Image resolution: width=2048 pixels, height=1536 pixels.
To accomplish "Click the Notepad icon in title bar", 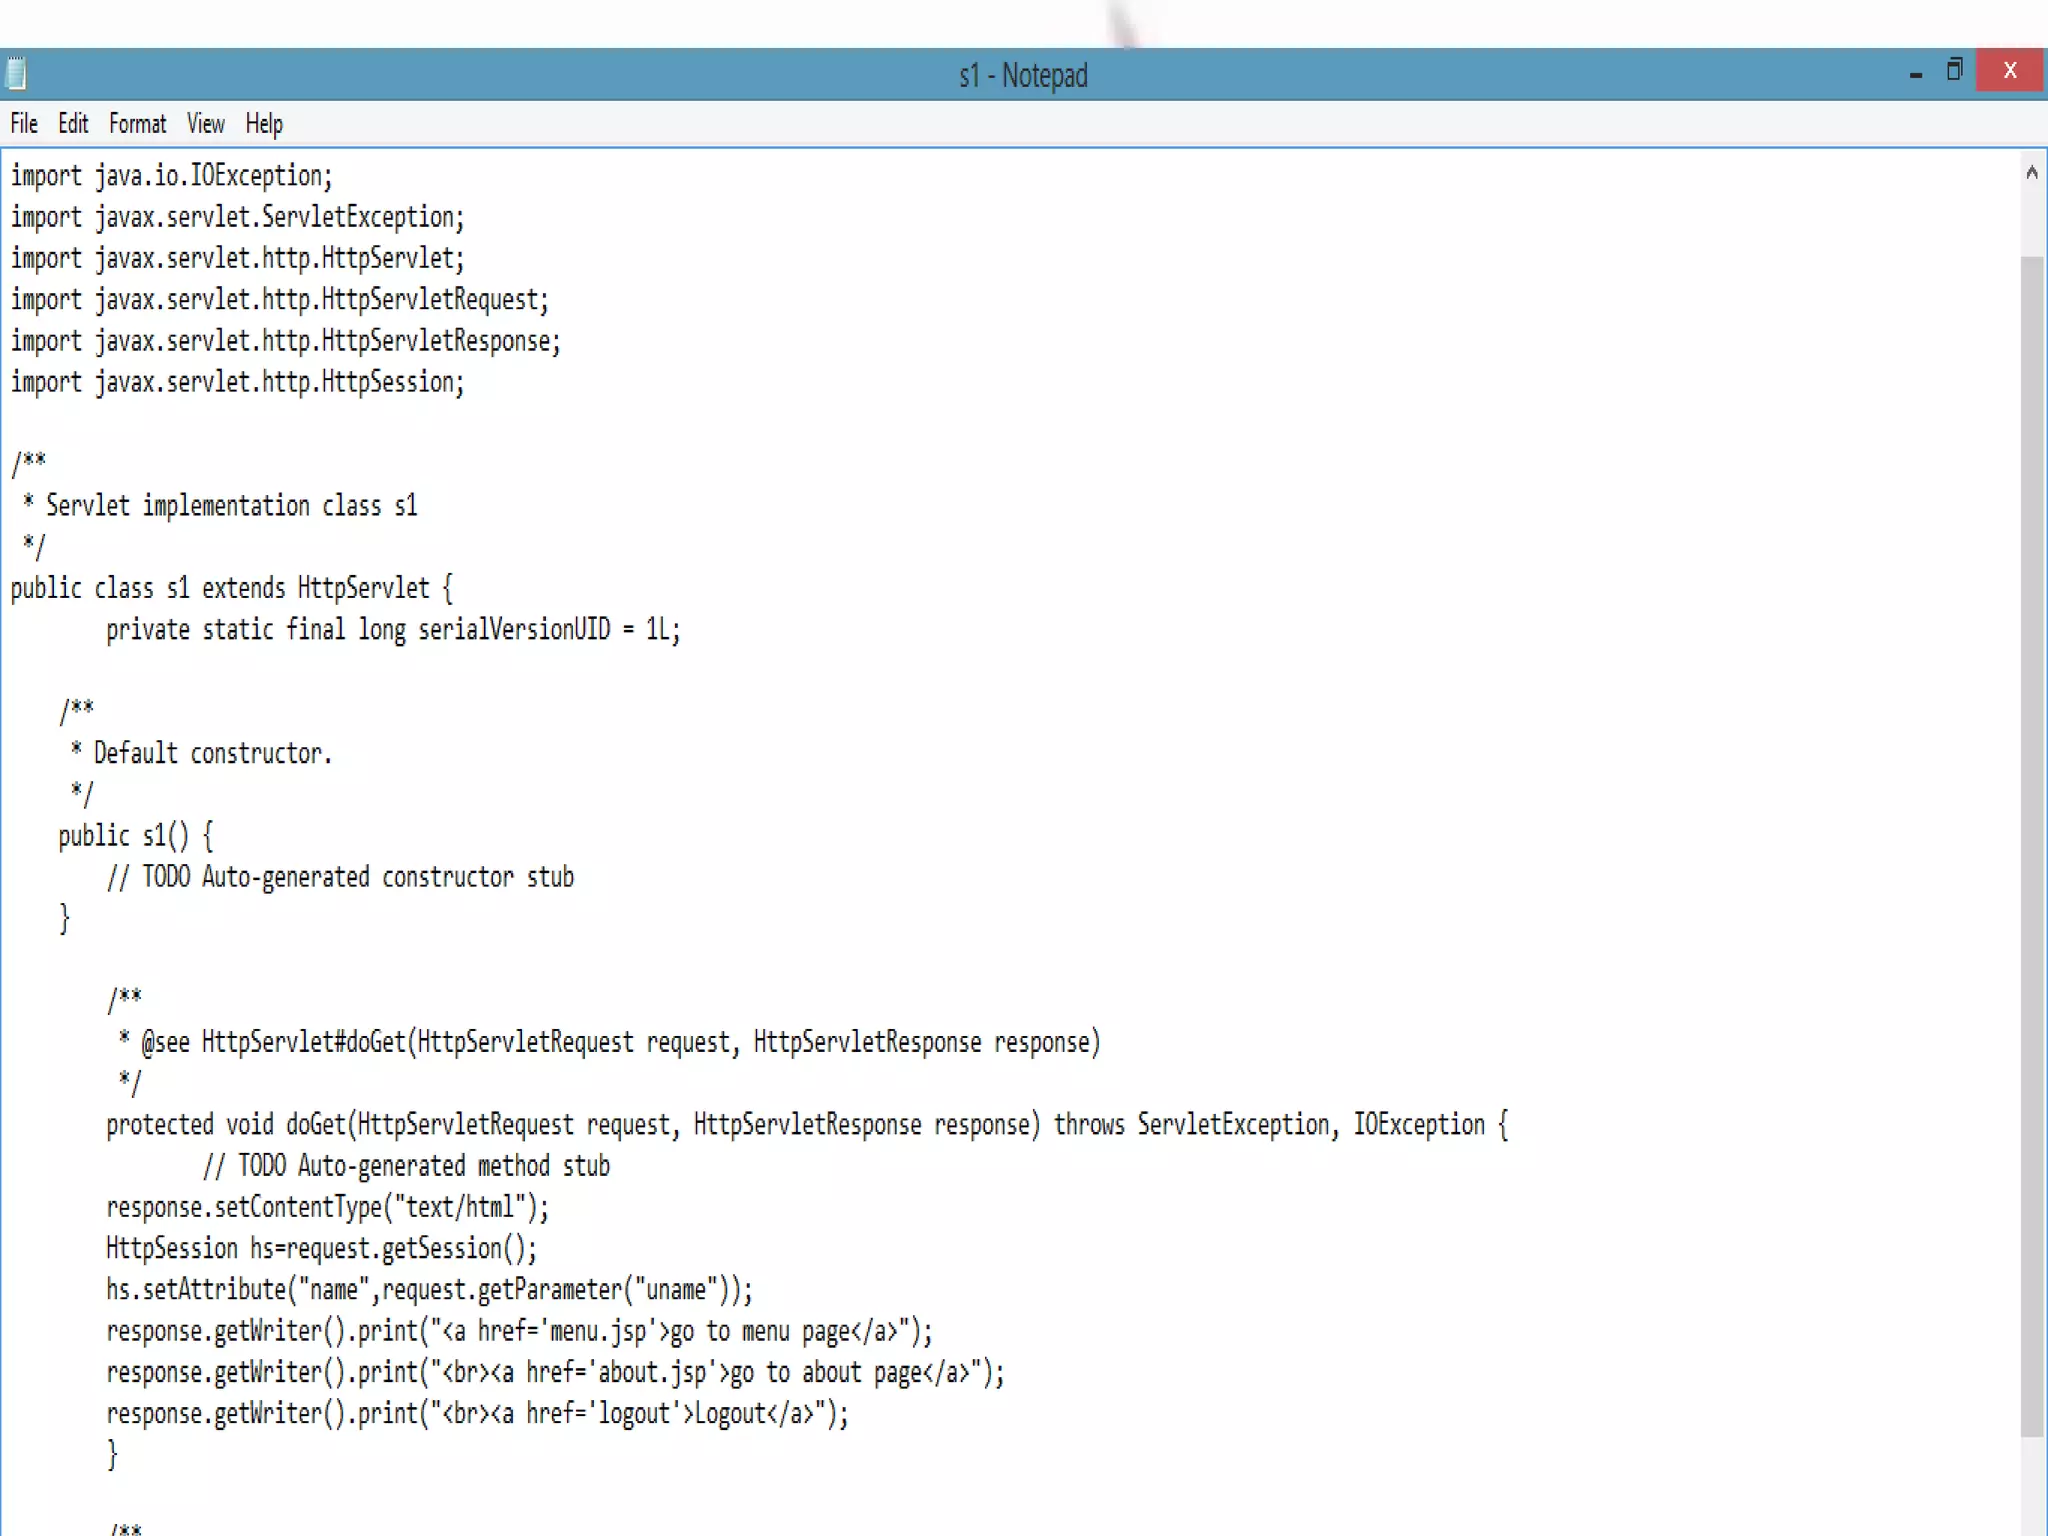I will point(16,74).
